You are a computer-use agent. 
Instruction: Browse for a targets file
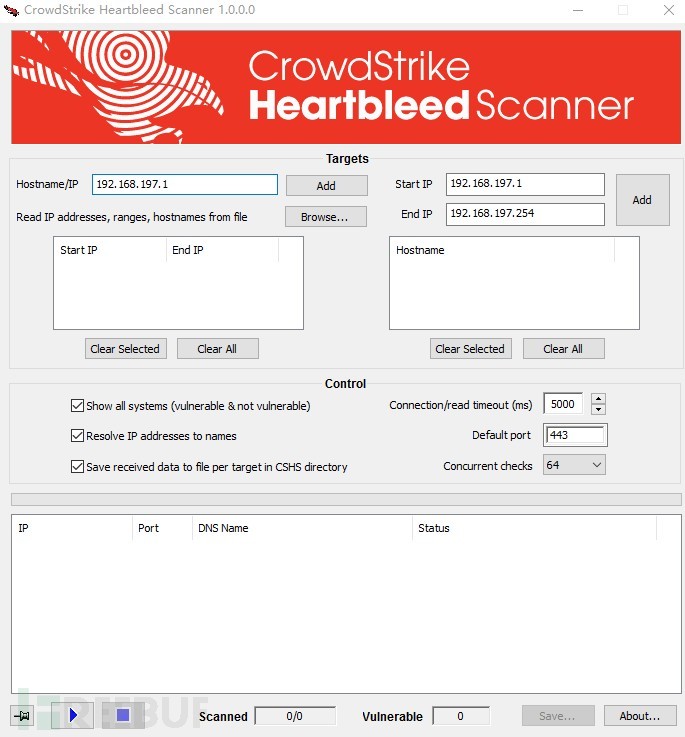325,217
